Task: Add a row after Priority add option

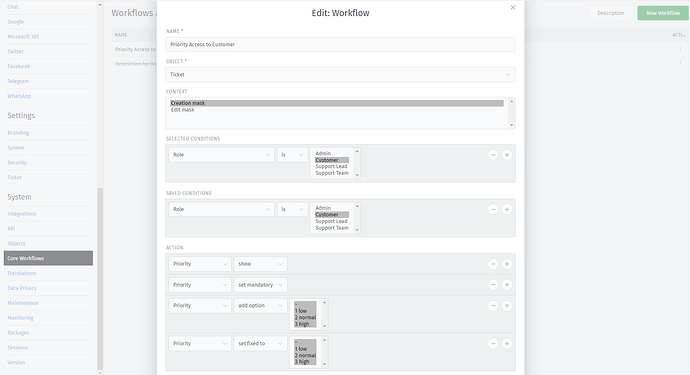Action: pos(507,305)
